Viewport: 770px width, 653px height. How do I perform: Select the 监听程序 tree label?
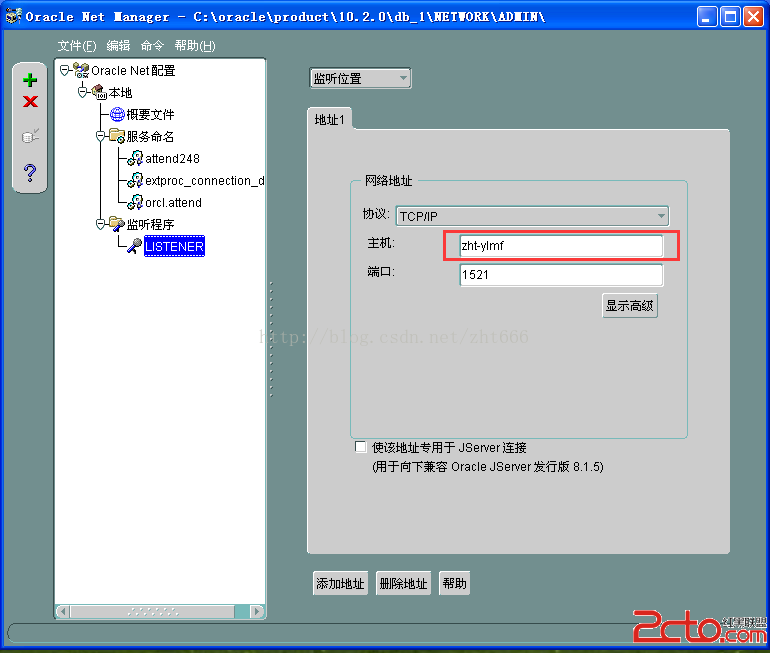[150, 224]
